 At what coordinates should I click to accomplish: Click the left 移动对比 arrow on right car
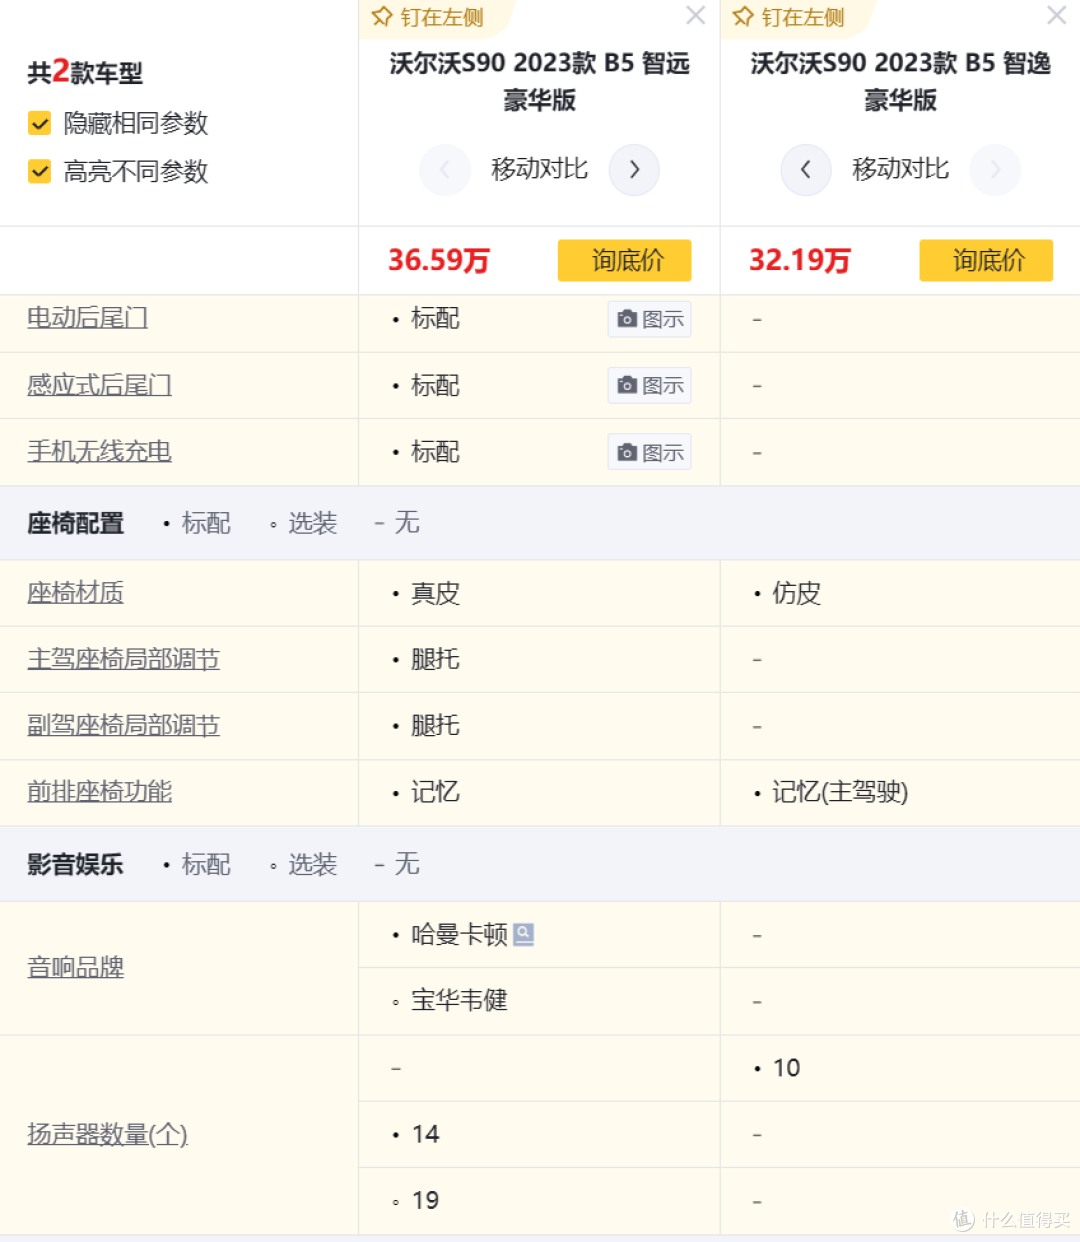click(x=806, y=170)
